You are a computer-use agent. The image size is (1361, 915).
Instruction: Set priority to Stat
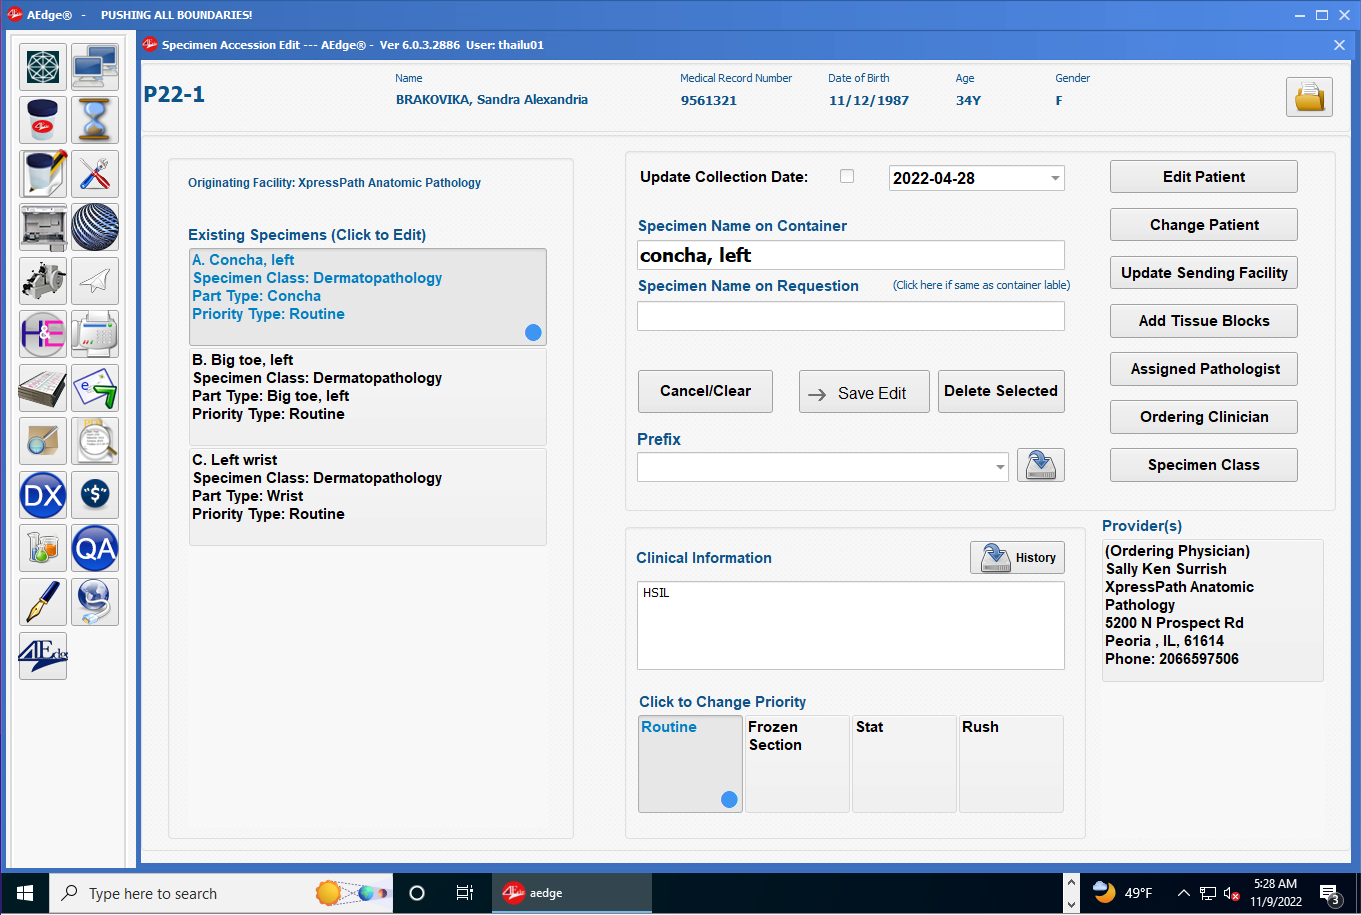[x=904, y=764]
